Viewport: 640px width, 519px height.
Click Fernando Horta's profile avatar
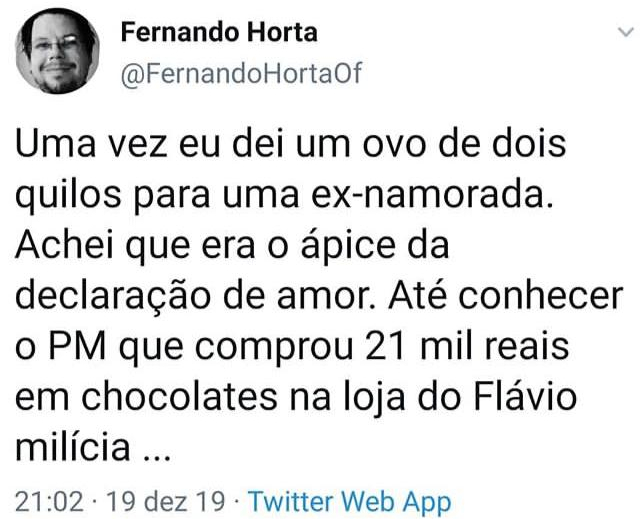click(57, 52)
